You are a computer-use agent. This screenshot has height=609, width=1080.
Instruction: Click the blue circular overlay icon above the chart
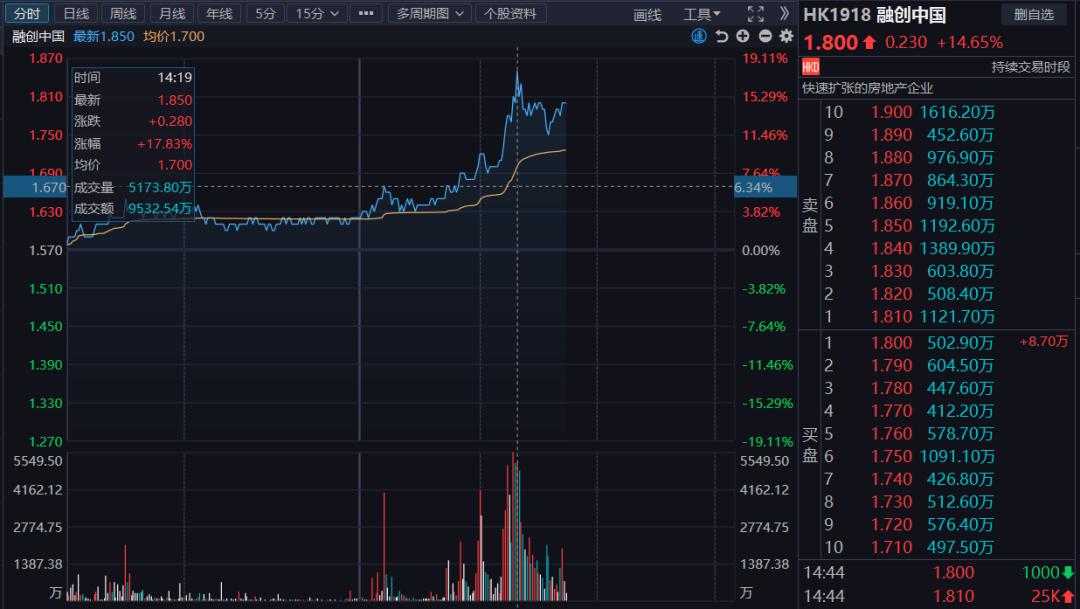[698, 37]
